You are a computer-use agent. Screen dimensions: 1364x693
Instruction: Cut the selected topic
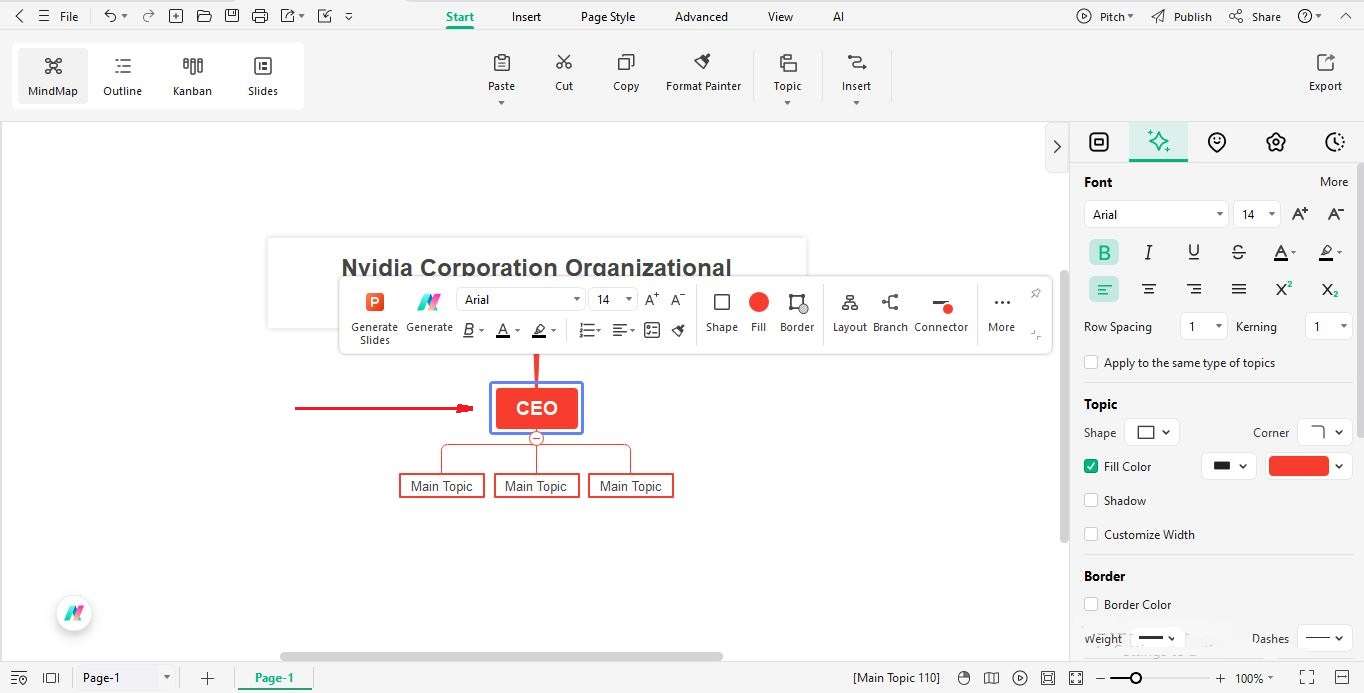click(x=564, y=73)
